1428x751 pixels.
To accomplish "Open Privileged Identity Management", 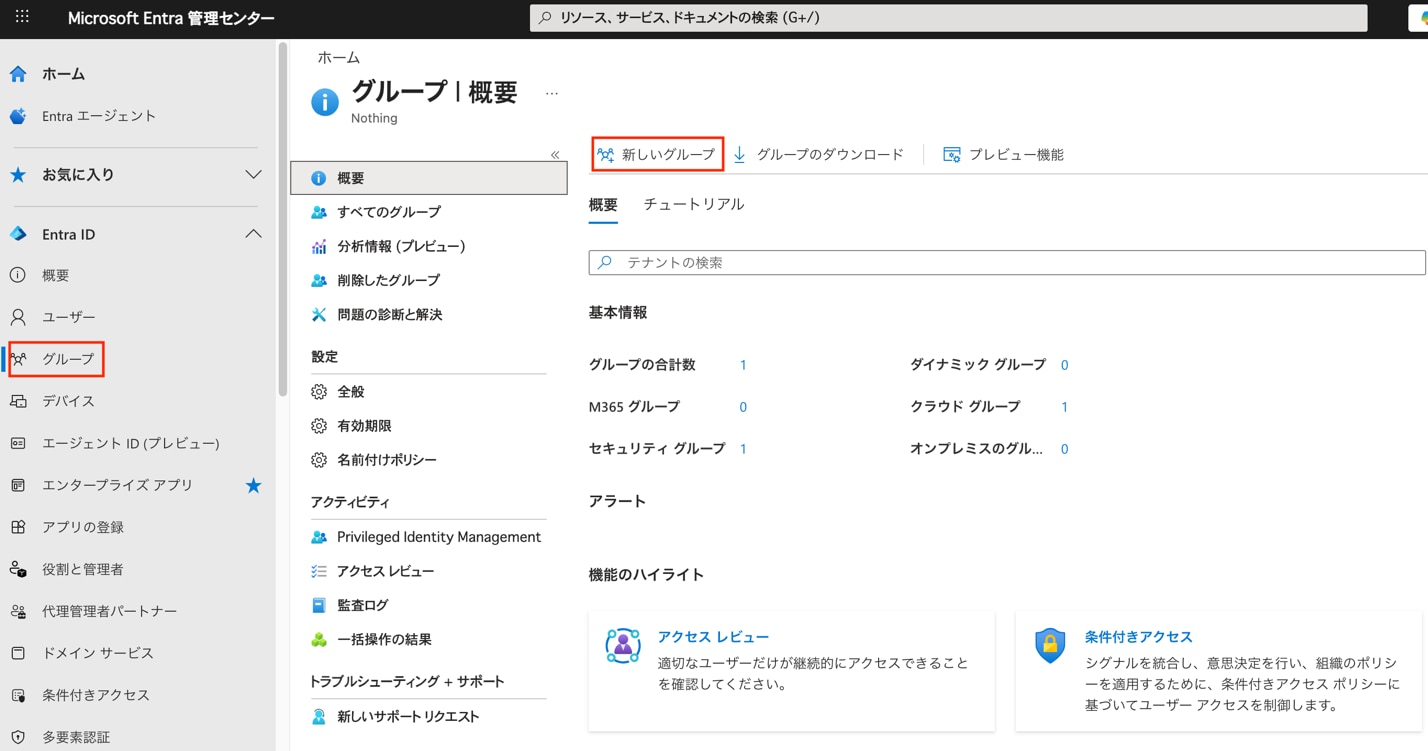I will [440, 536].
